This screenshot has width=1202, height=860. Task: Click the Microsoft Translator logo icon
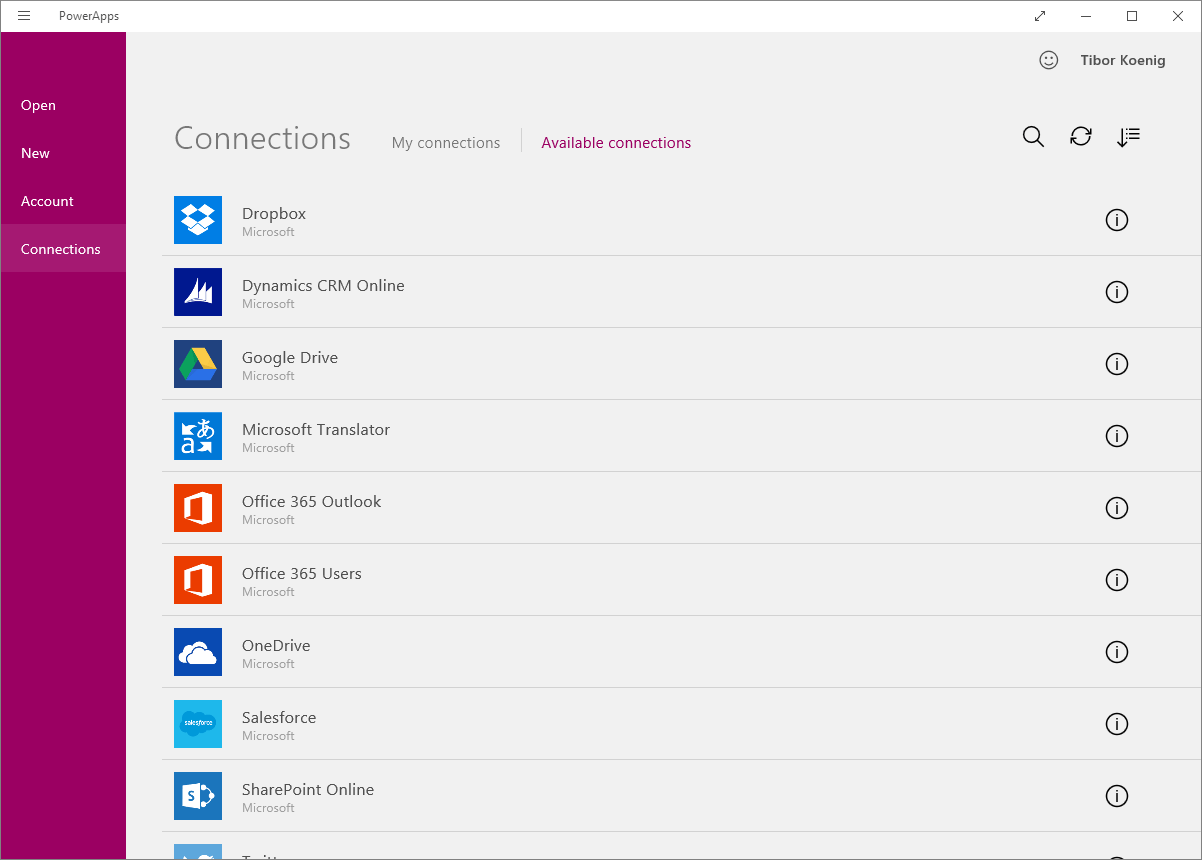pyautogui.click(x=198, y=436)
